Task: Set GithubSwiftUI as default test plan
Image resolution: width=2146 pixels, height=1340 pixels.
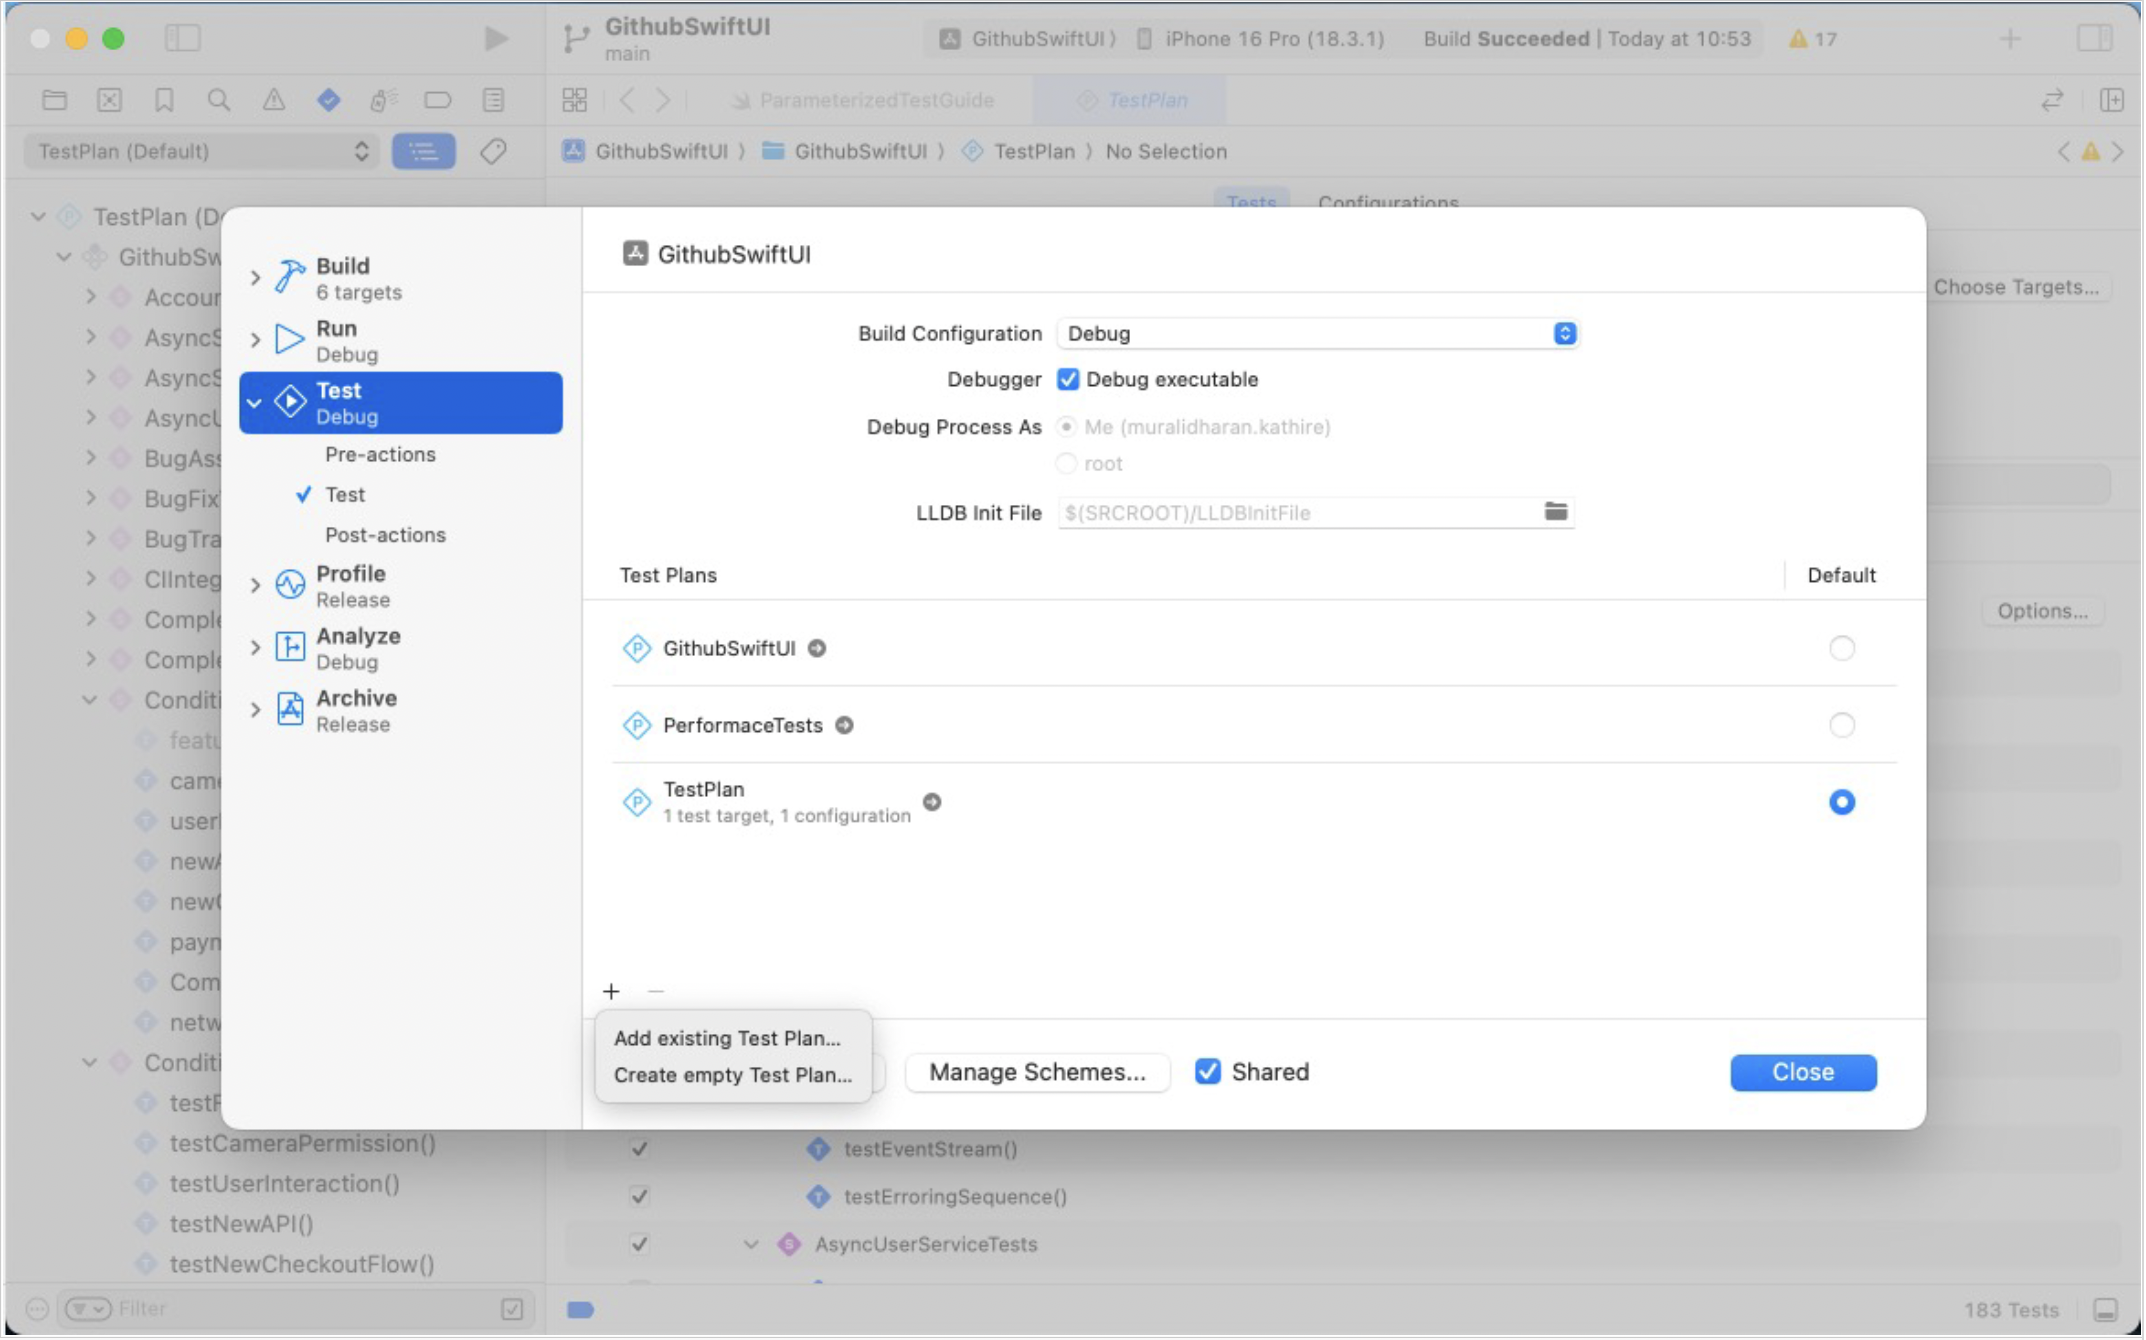Action: click(1842, 649)
